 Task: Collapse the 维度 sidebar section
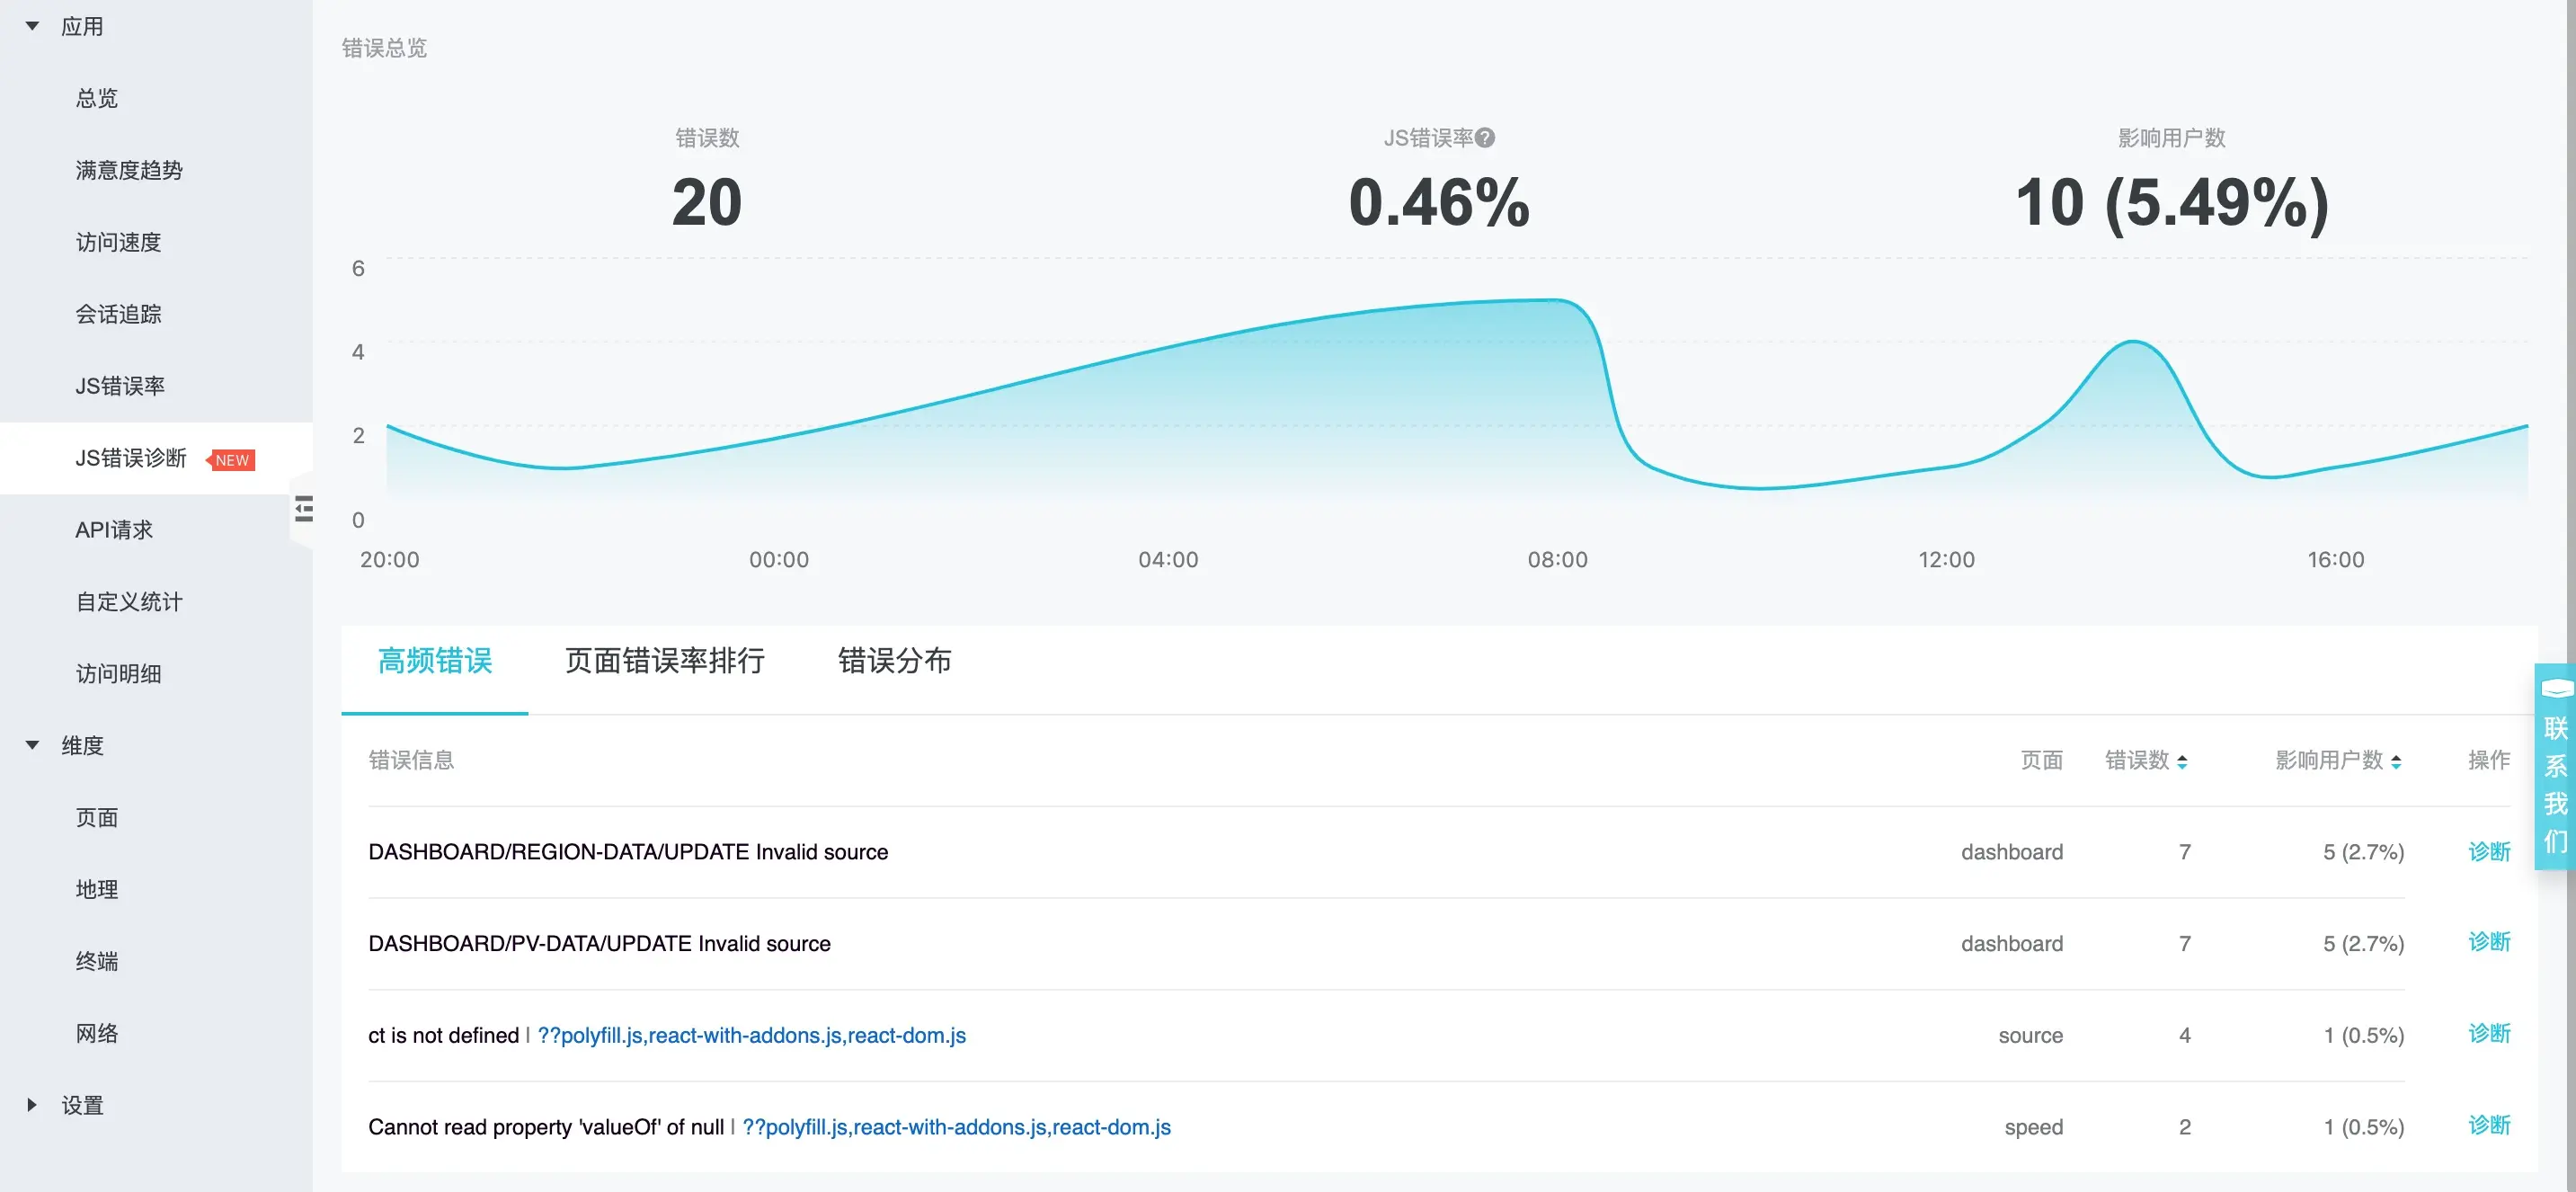[x=32, y=745]
